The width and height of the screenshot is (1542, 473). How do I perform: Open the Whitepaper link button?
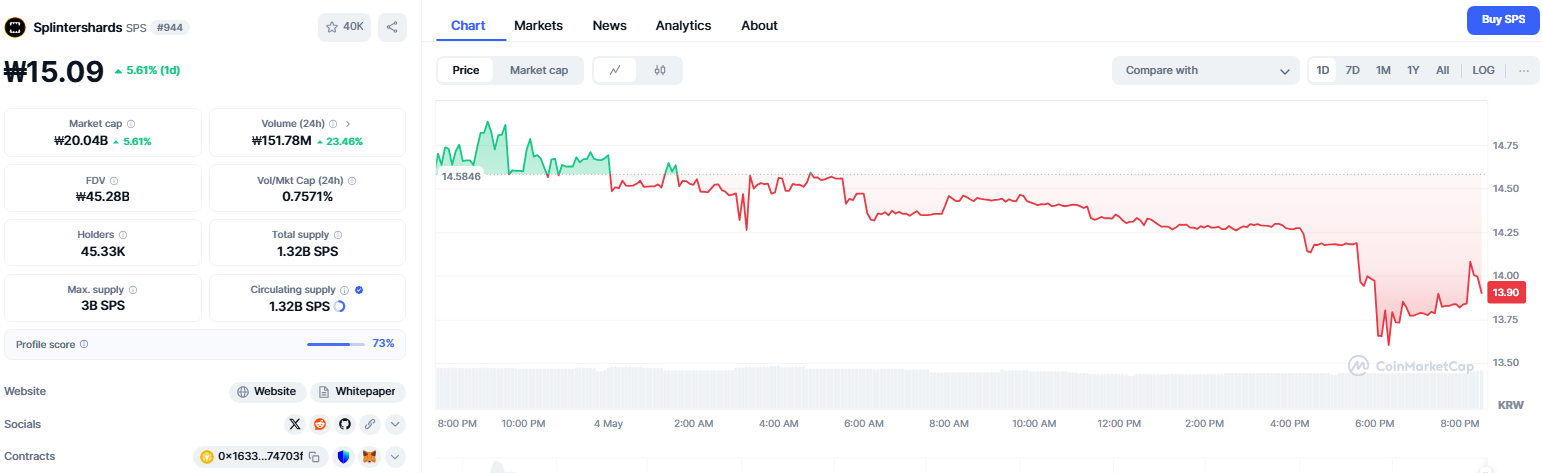click(x=358, y=392)
